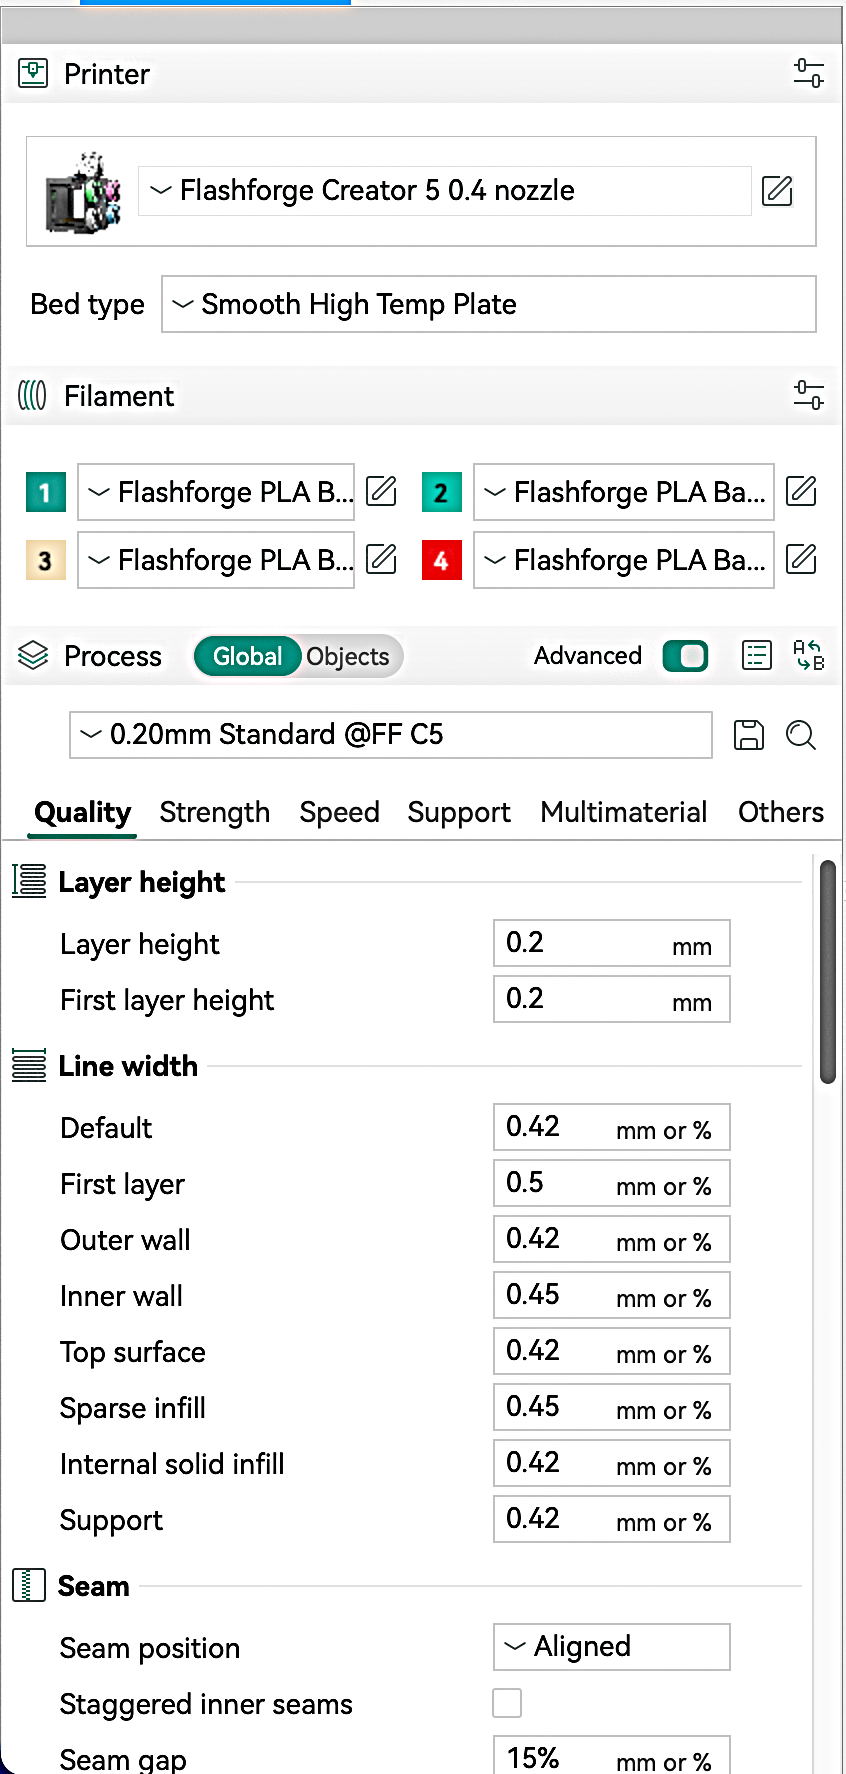Click the Layer height section icon
The image size is (846, 1774).
click(x=29, y=881)
